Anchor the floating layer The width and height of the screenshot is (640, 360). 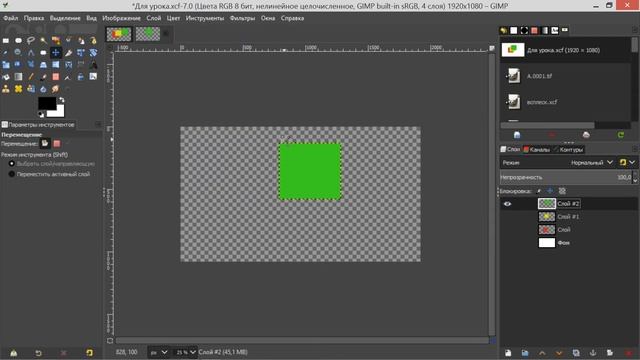click(x=593, y=353)
